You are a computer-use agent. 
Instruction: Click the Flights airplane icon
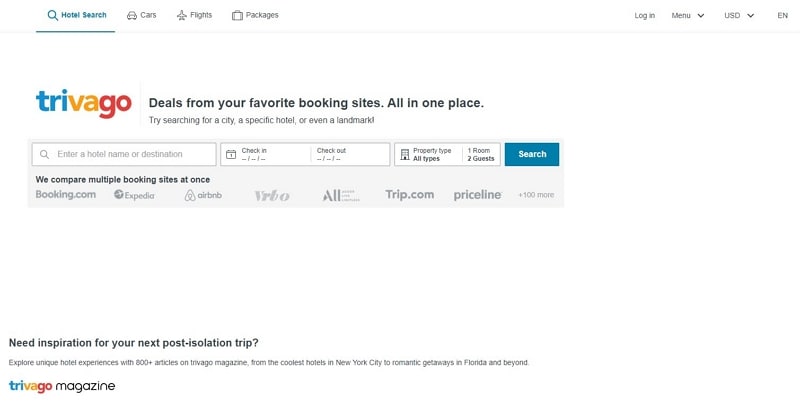pyautogui.click(x=181, y=15)
